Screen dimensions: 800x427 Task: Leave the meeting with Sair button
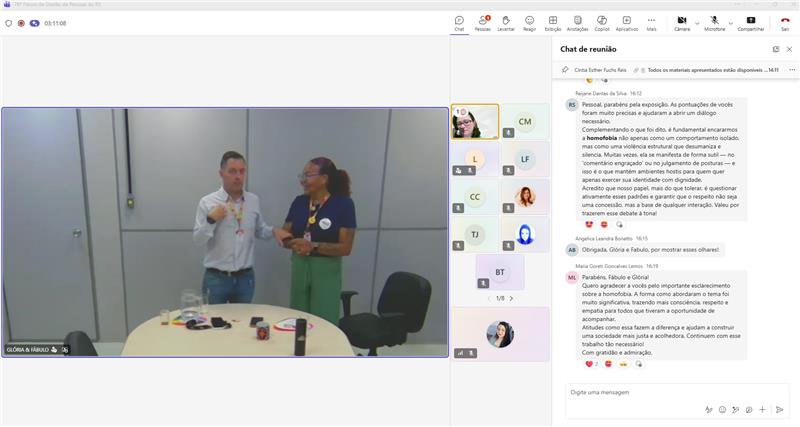(x=785, y=22)
